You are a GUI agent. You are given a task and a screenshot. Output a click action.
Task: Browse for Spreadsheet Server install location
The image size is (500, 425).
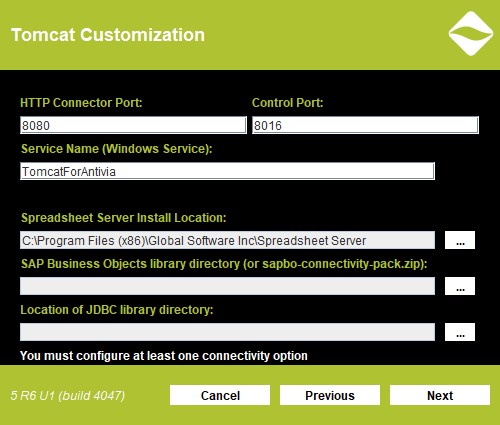tap(460, 240)
